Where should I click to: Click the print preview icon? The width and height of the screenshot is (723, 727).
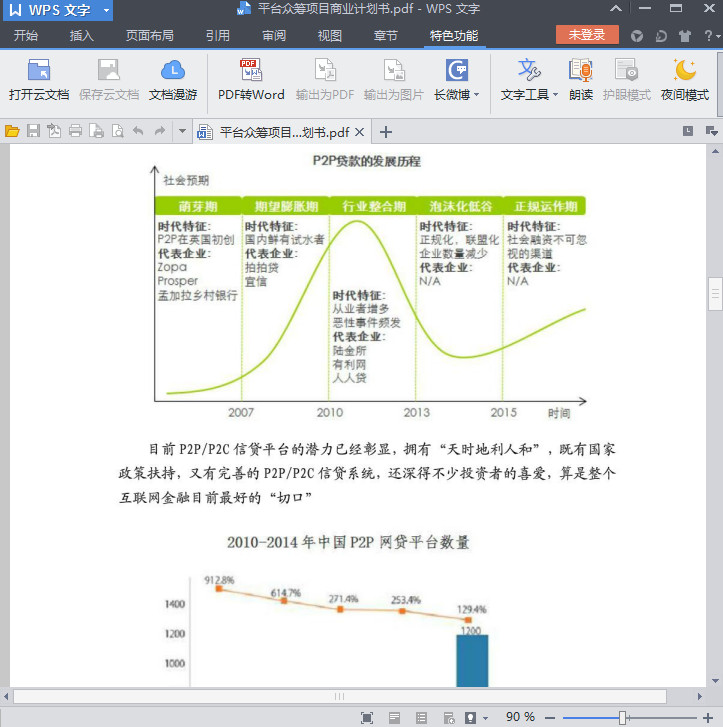(118, 131)
